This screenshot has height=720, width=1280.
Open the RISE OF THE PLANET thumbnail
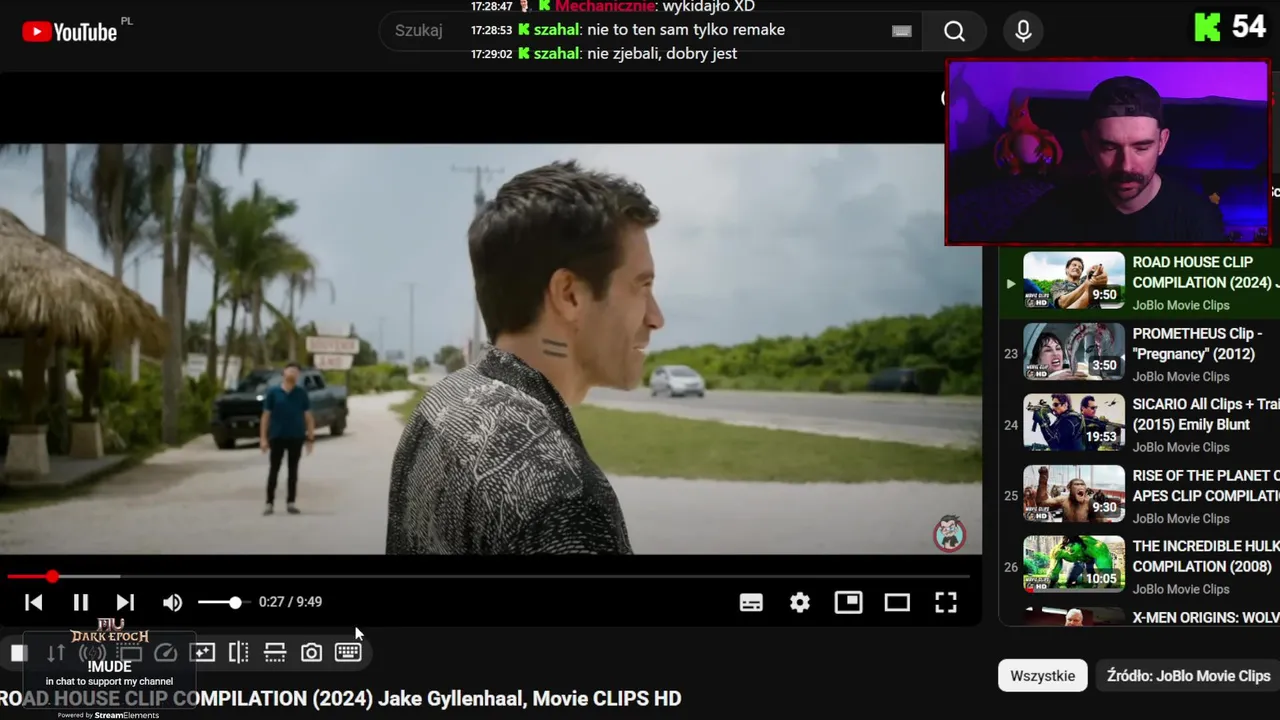pos(1074,493)
